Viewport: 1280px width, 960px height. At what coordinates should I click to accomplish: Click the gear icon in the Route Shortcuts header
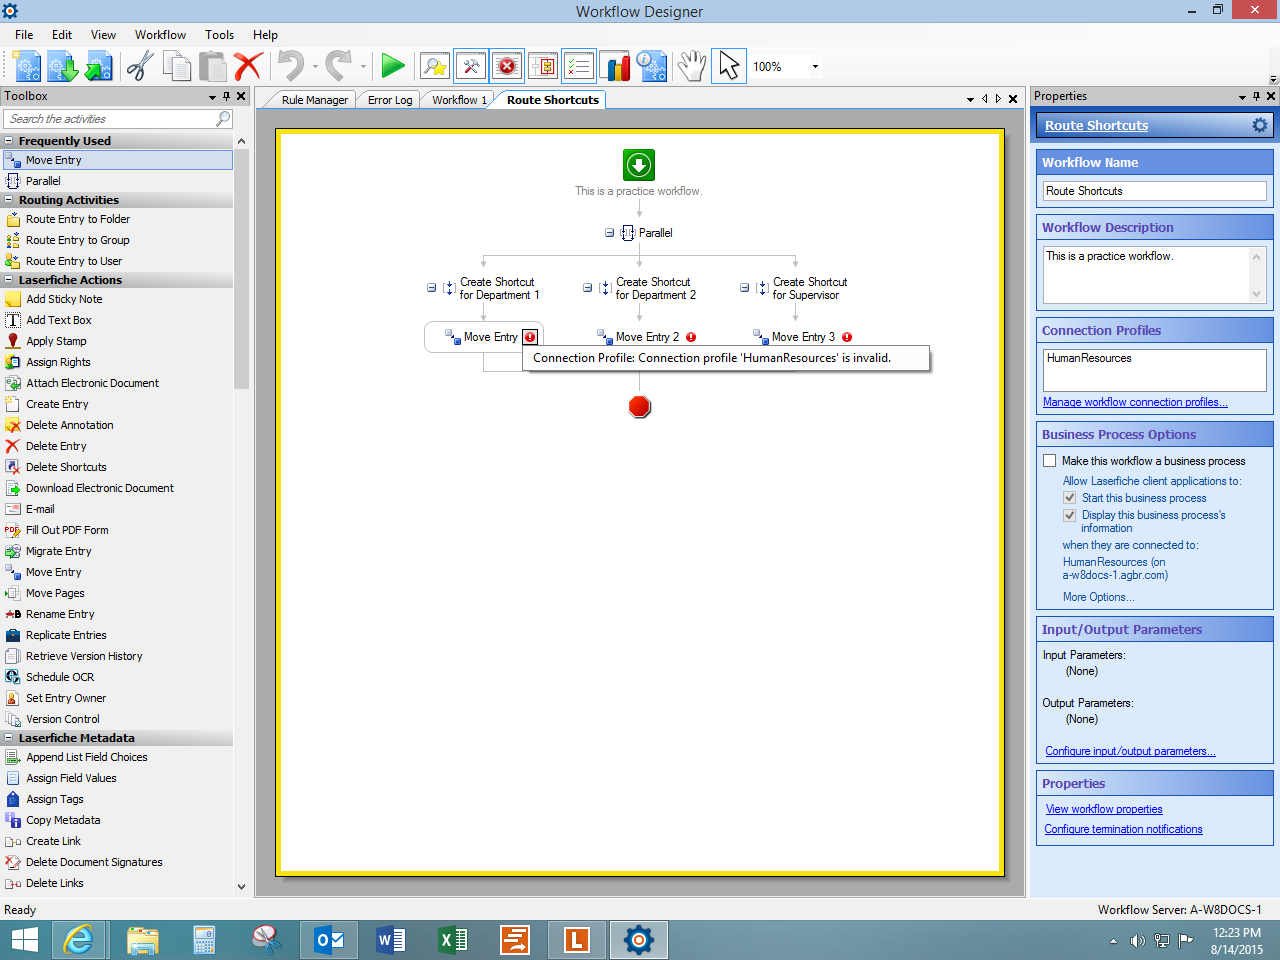(x=1260, y=125)
